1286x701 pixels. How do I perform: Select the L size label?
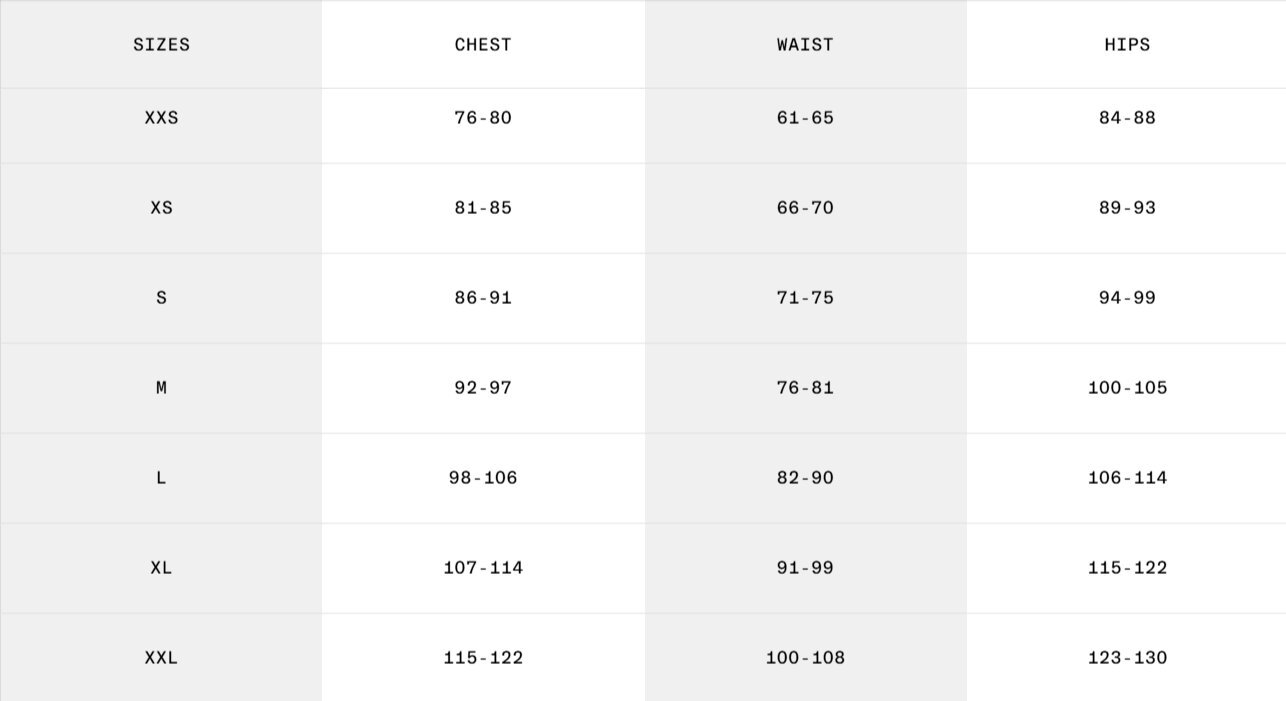coord(161,478)
